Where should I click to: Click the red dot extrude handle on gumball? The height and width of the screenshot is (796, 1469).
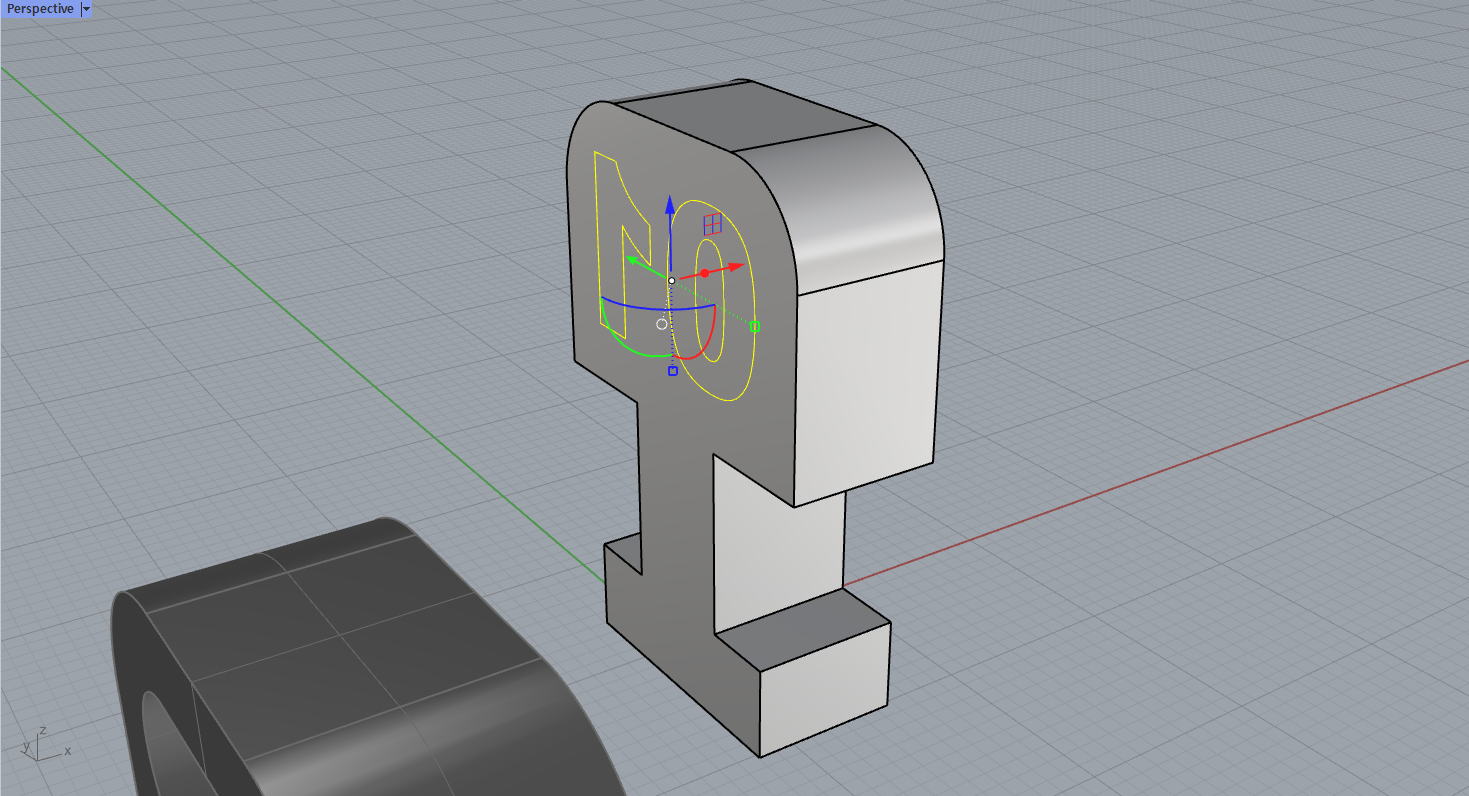click(x=704, y=273)
